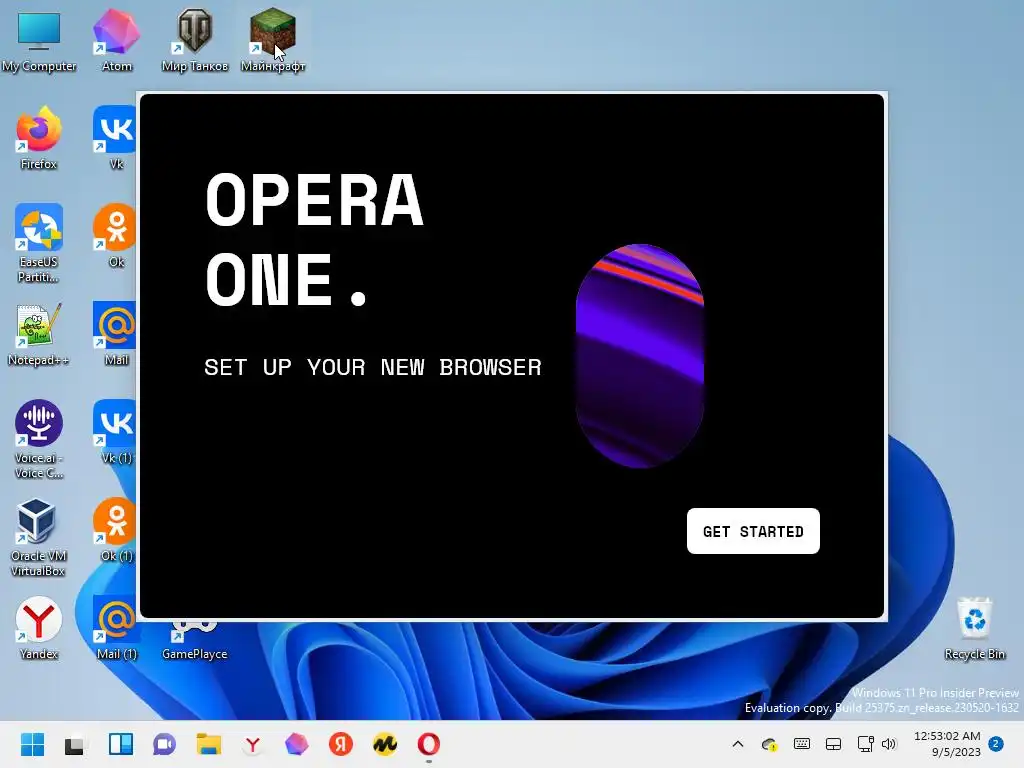Image resolution: width=1024 pixels, height=768 pixels.
Task: Select the Mail desktop shortcut
Action: click(x=115, y=334)
